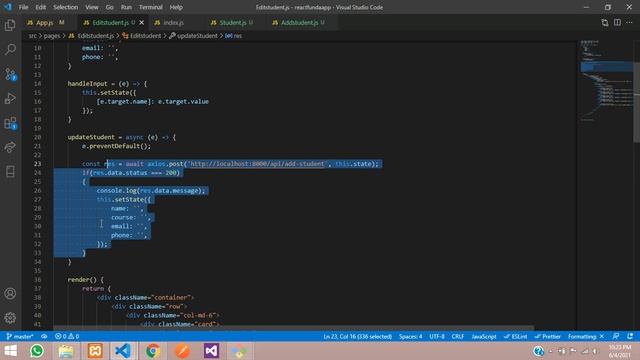Open Postman from the taskbar
This screenshot has height=360, width=640.
pos(182,351)
